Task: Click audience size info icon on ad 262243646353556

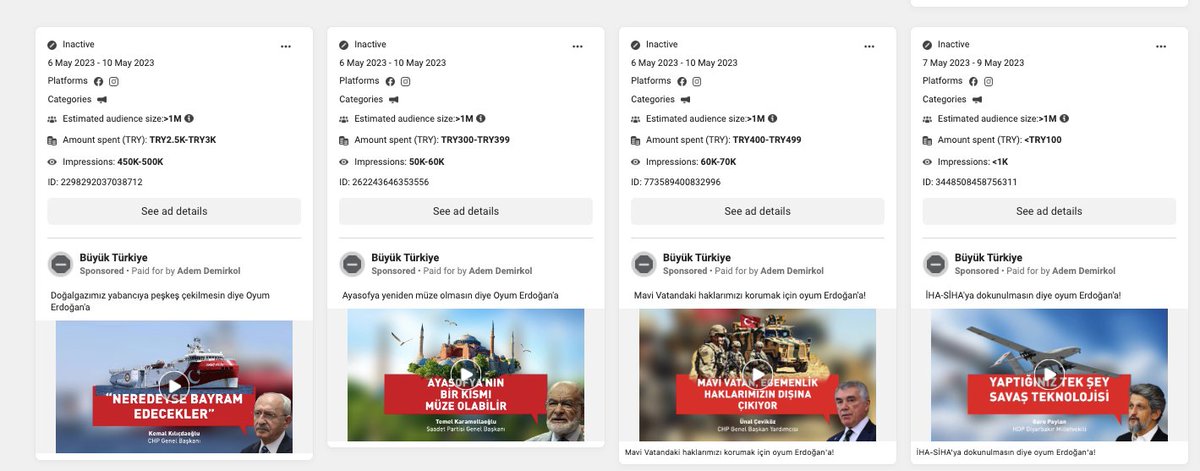Action: 481,118
